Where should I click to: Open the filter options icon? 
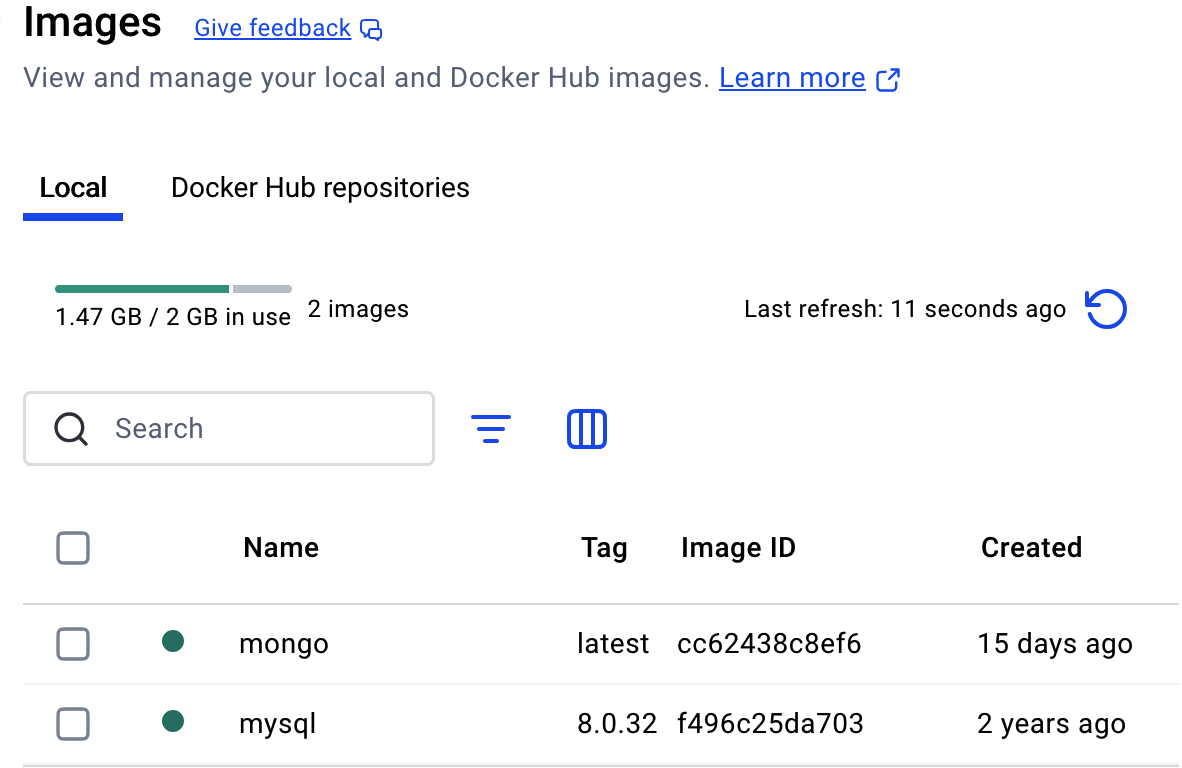click(x=490, y=429)
